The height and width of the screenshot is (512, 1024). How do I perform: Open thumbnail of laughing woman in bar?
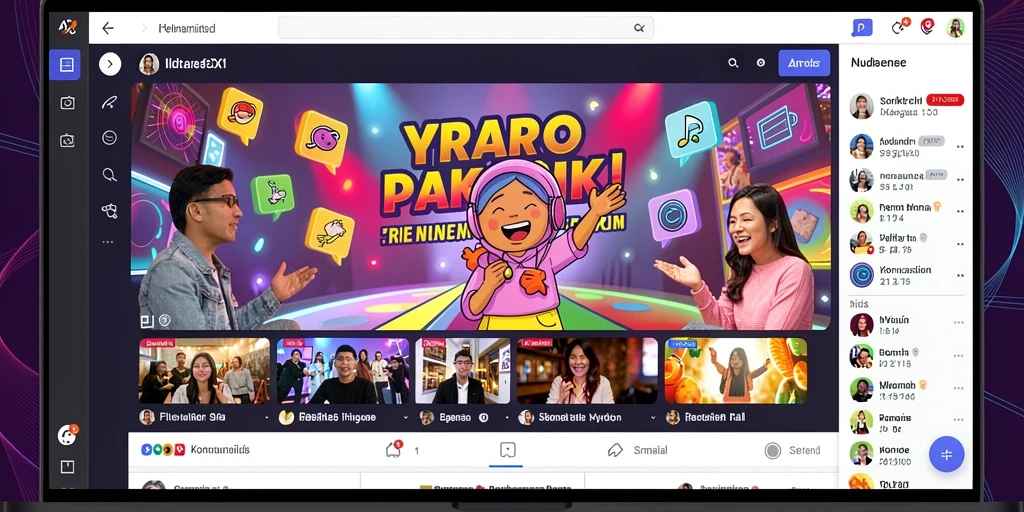[x=587, y=371]
